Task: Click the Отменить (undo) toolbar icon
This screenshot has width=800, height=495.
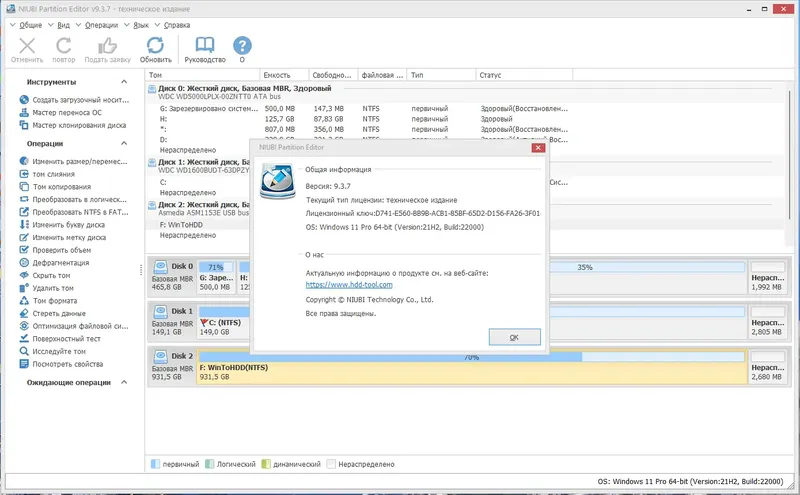Action: 27,46
